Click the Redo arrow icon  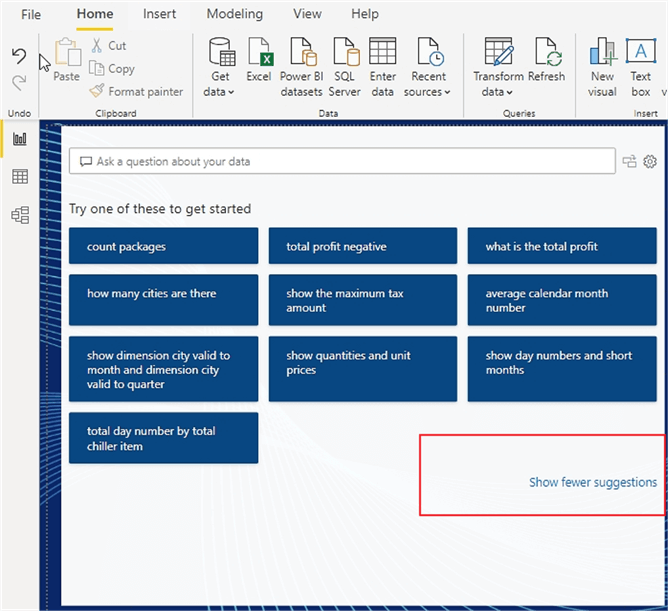click(19, 82)
